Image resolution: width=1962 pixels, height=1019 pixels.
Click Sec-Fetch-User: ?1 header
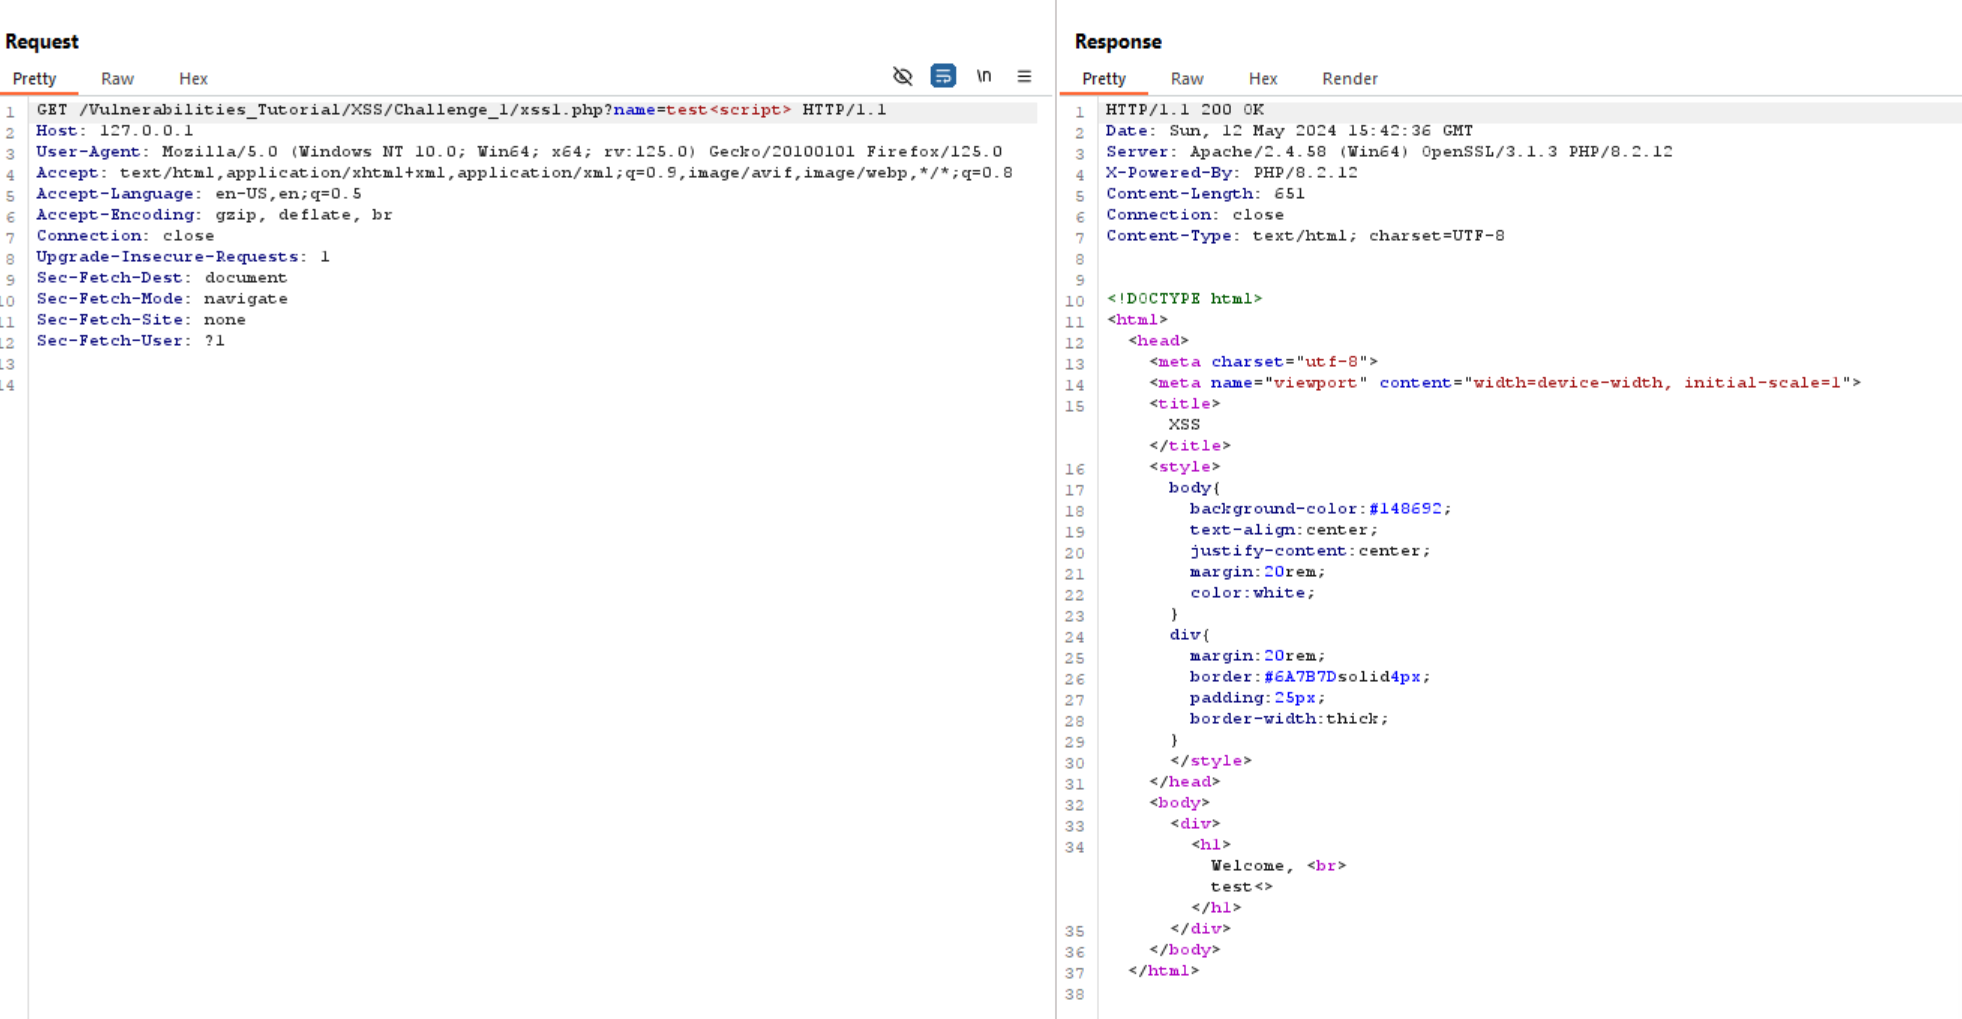[x=131, y=341]
